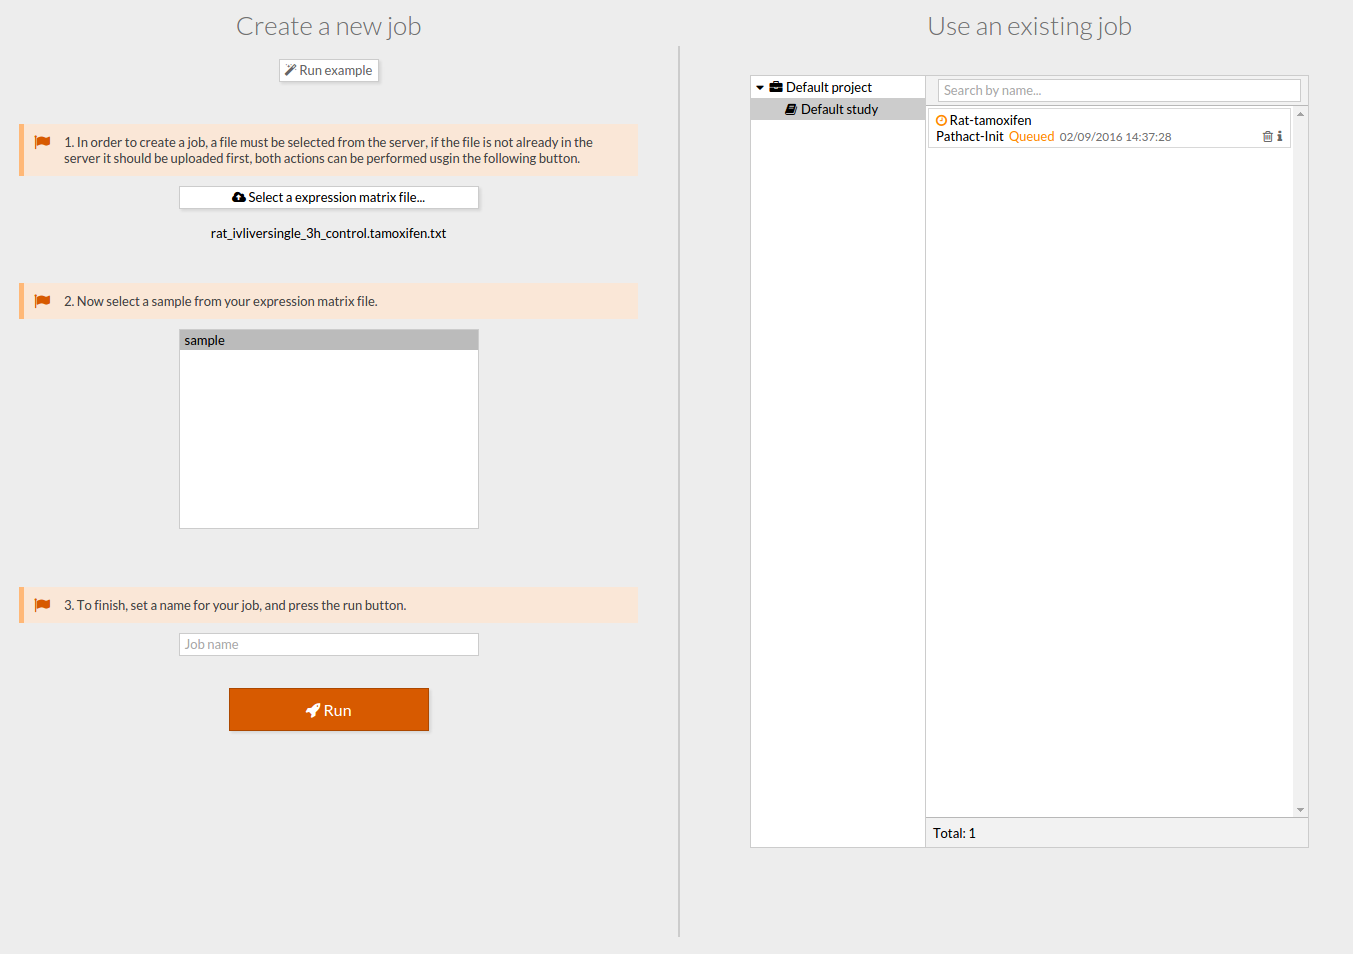
Task: Select the Default project tree item
Action: coord(838,87)
